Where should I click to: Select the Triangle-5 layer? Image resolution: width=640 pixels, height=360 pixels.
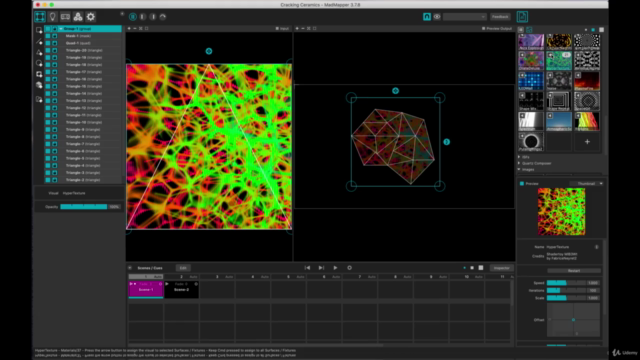[x=84, y=158]
